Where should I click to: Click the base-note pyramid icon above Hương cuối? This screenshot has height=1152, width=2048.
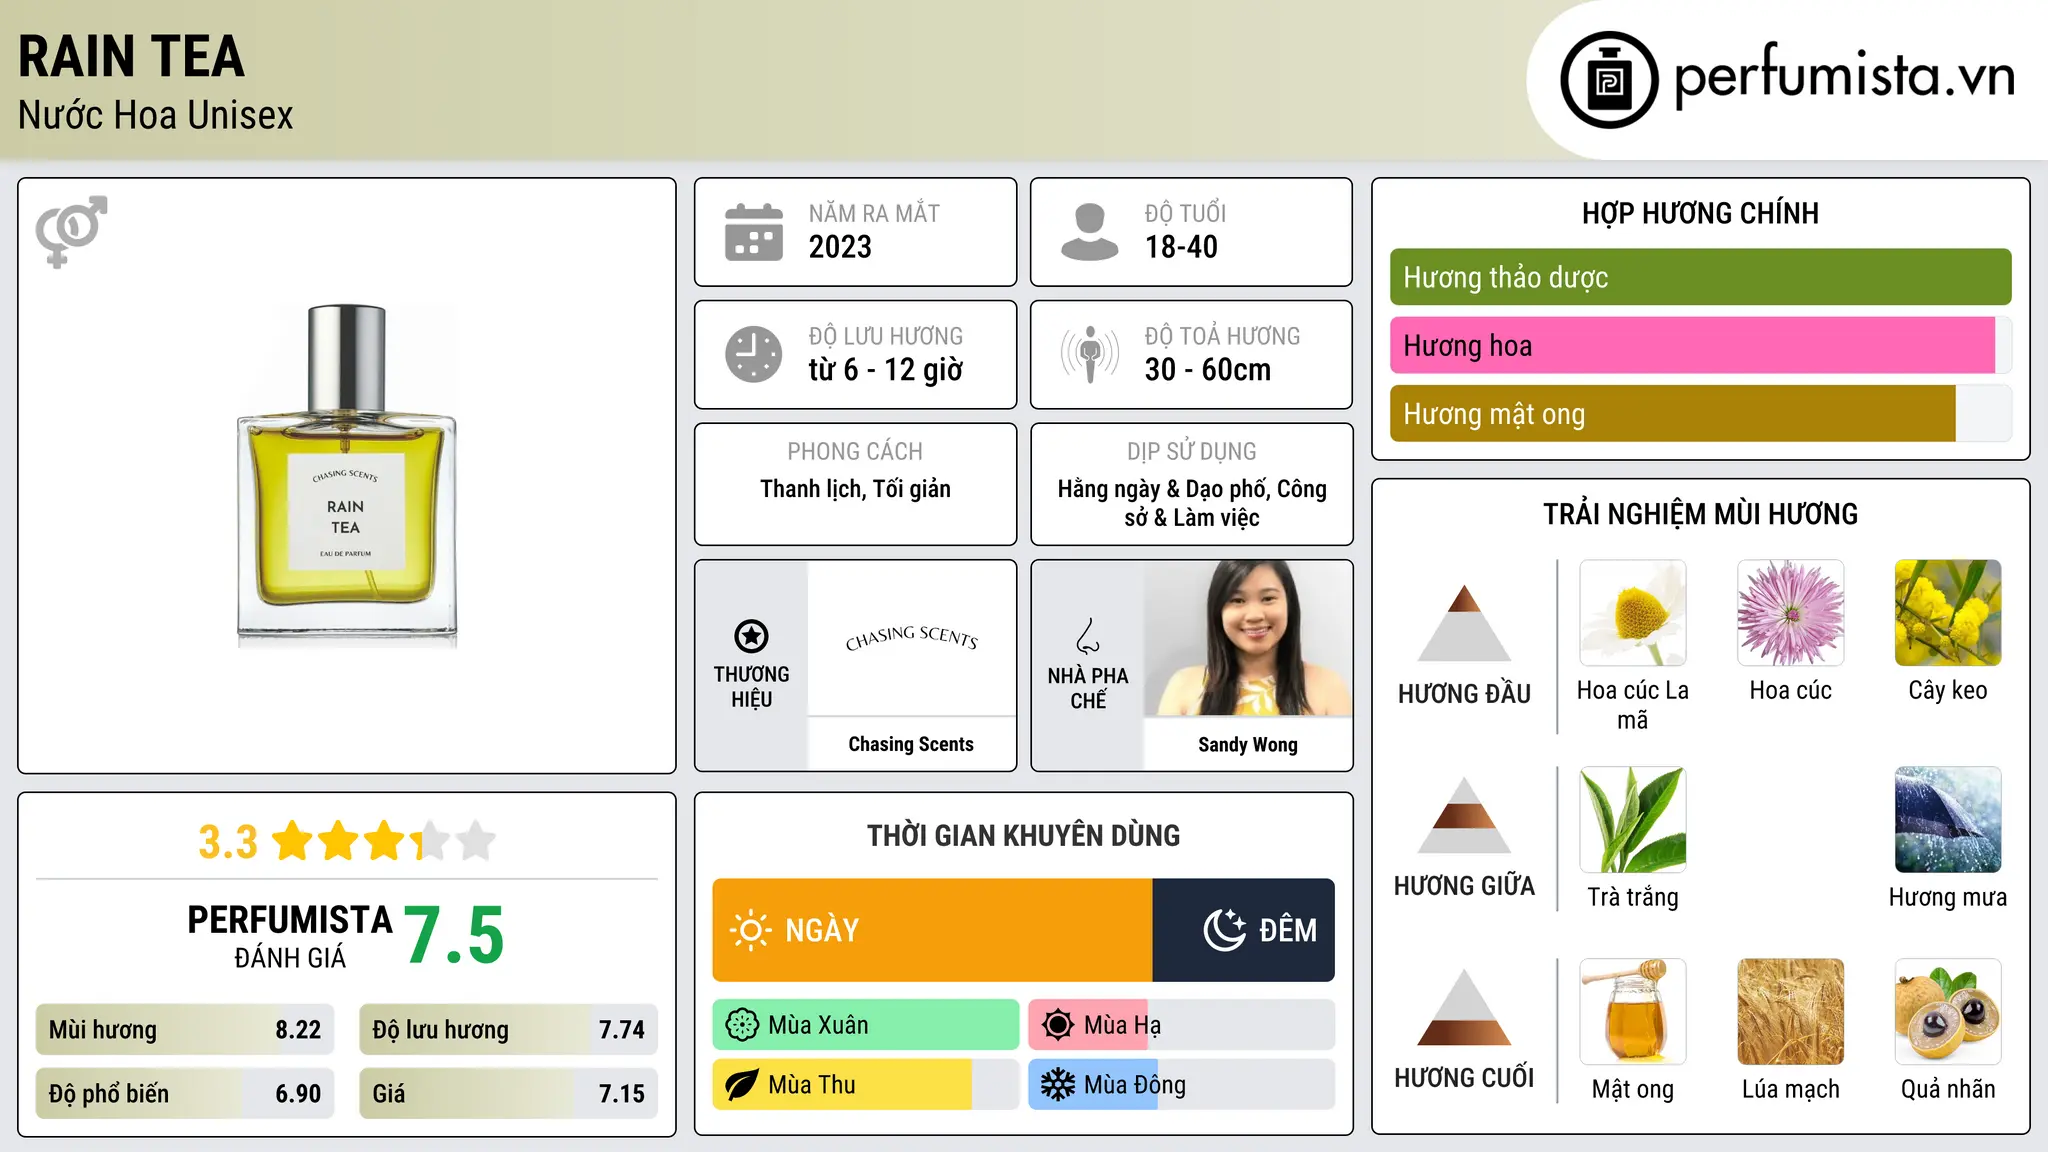[1464, 1007]
